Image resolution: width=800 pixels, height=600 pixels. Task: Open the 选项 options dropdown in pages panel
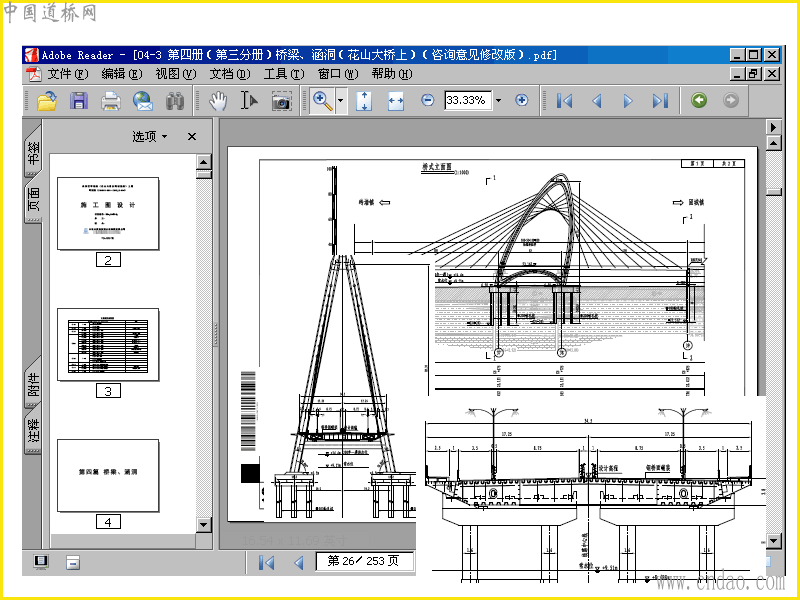pos(150,136)
